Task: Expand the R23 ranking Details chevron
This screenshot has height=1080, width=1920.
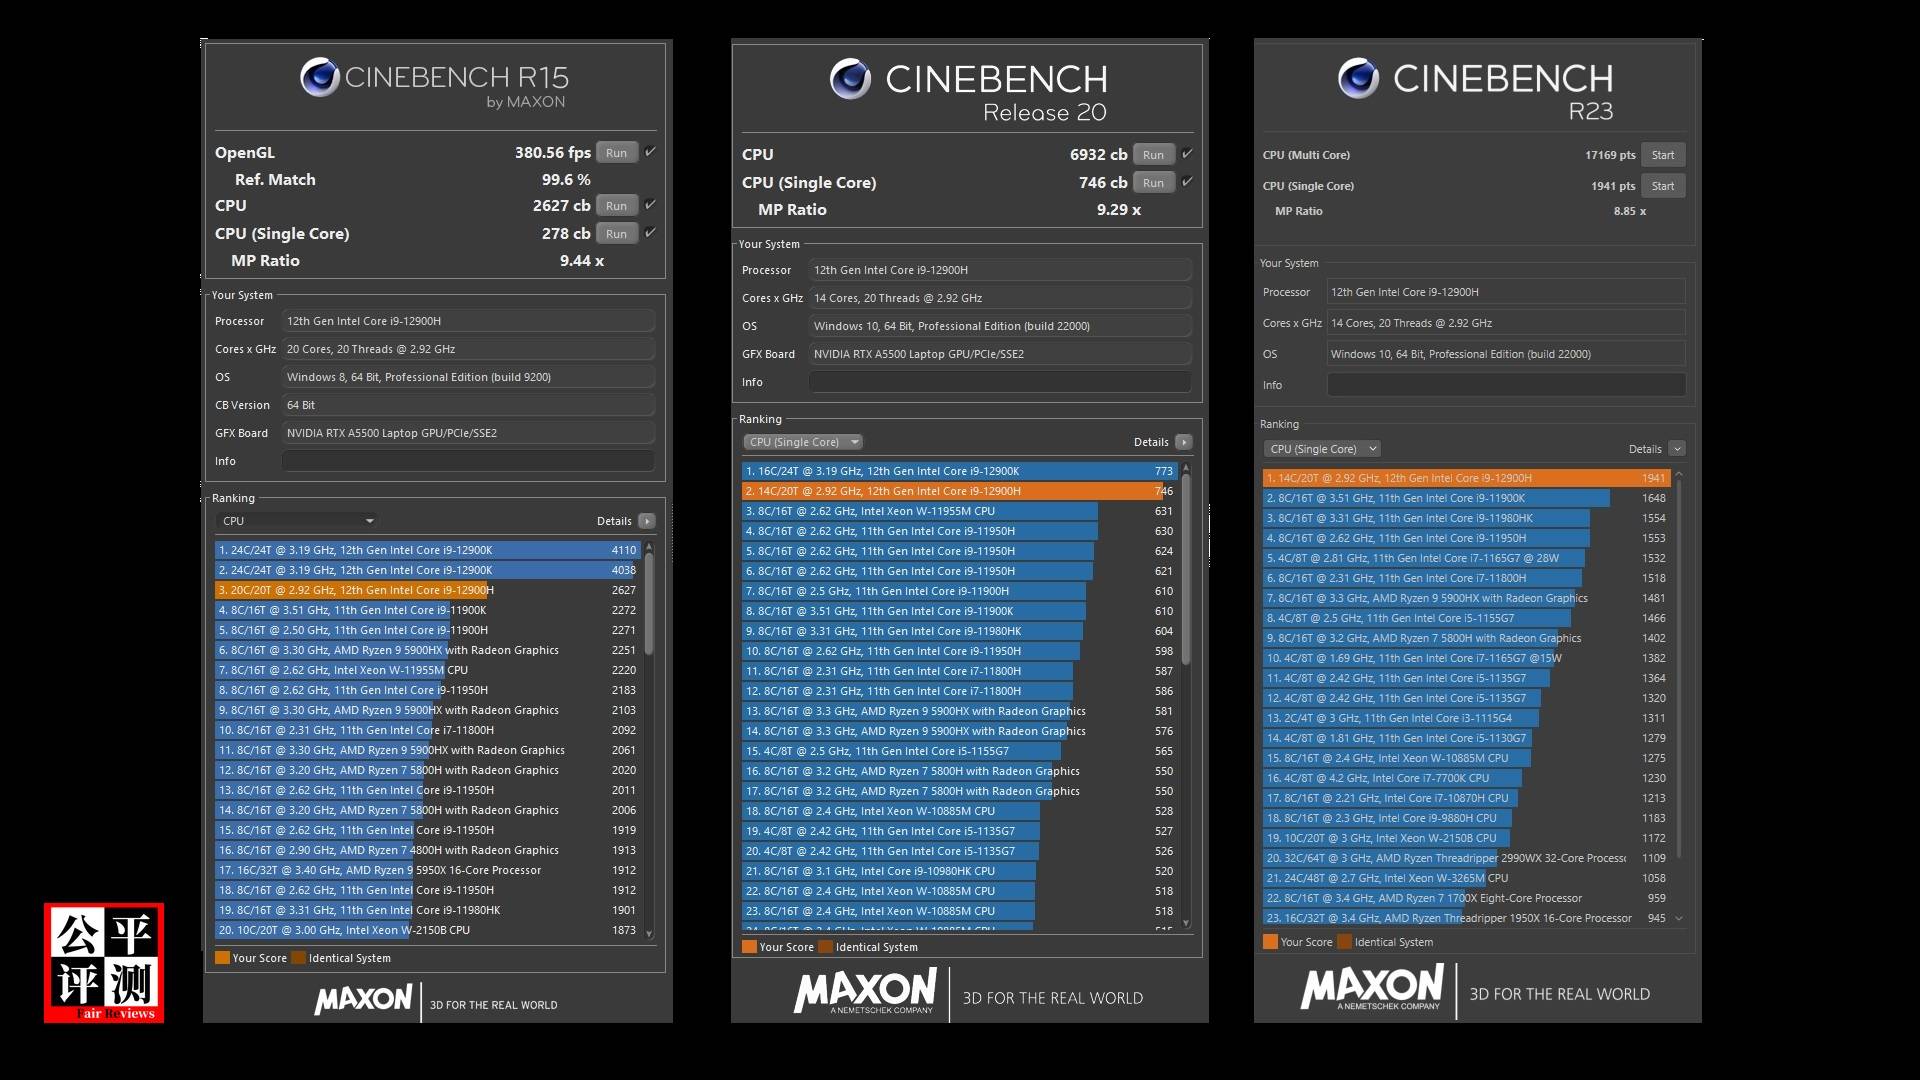Action: pos(1677,449)
